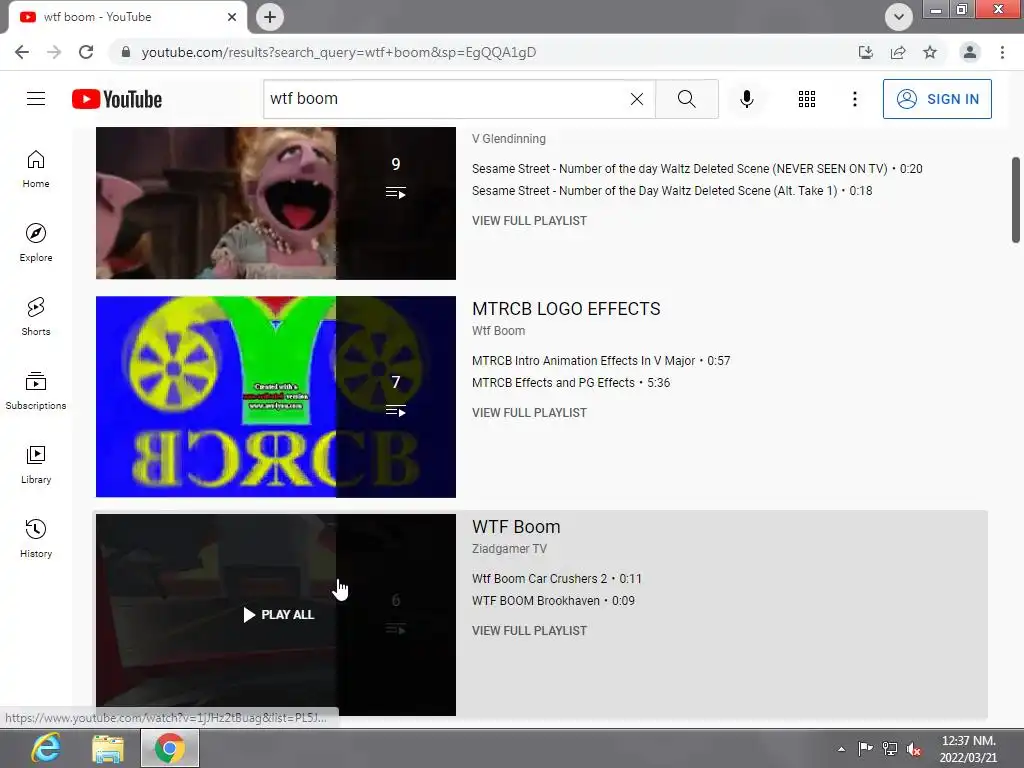This screenshot has height=768, width=1024.
Task: Open the MTRCB LOGO EFFECTS title
Action: (x=566, y=309)
